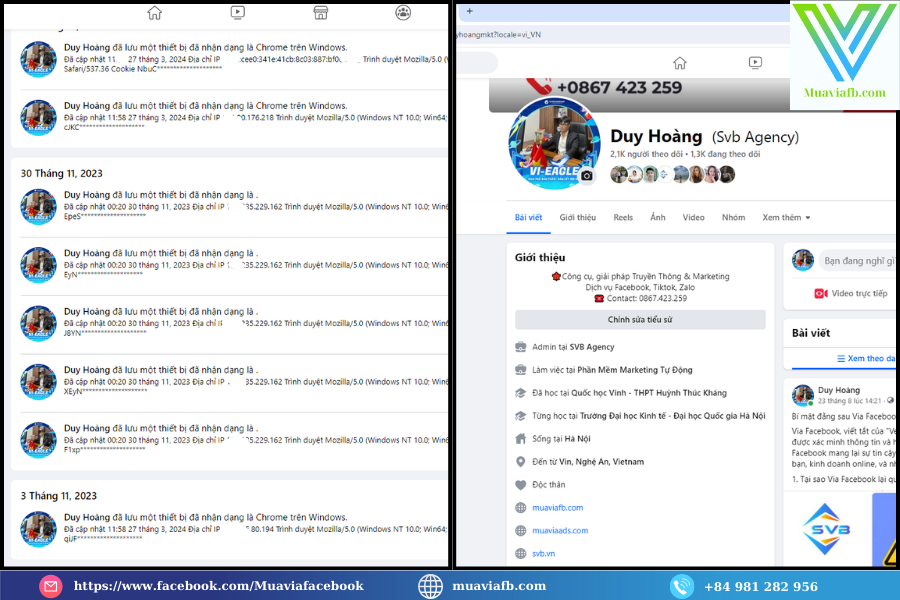Image resolution: width=900 pixels, height=600 pixels.
Task: Click avatar of the XEyN cookie entry
Action: tap(38, 382)
